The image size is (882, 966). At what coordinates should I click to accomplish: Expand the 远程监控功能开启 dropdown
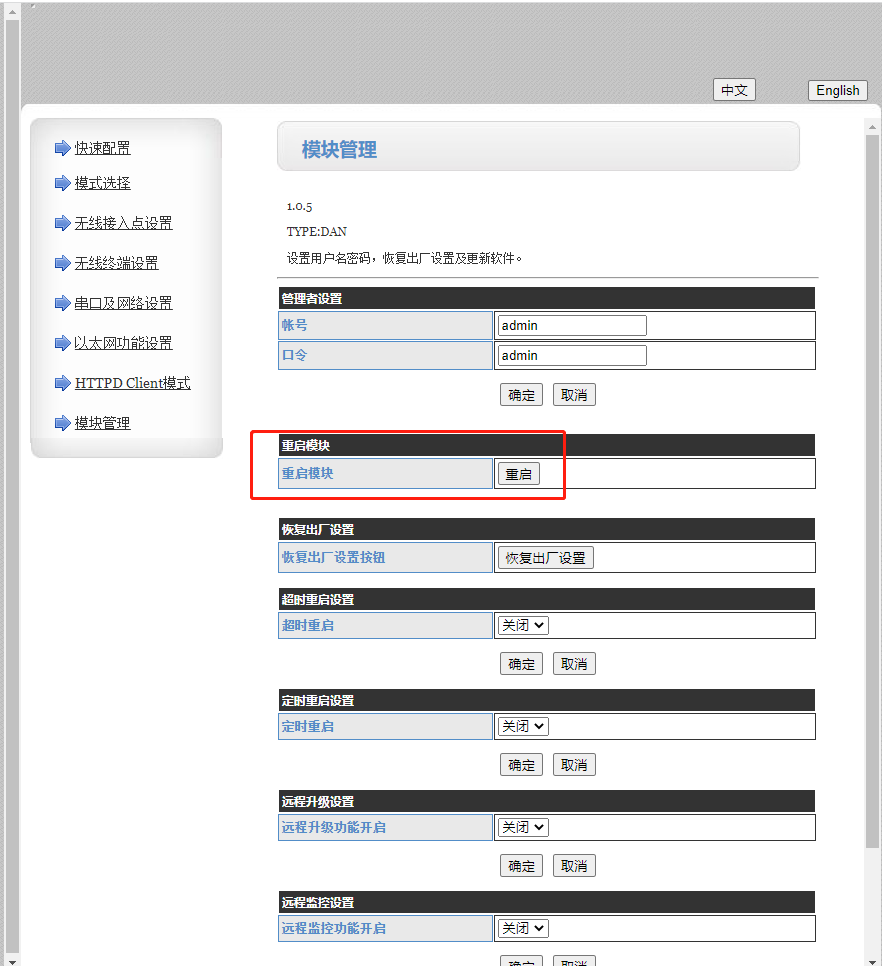523,928
